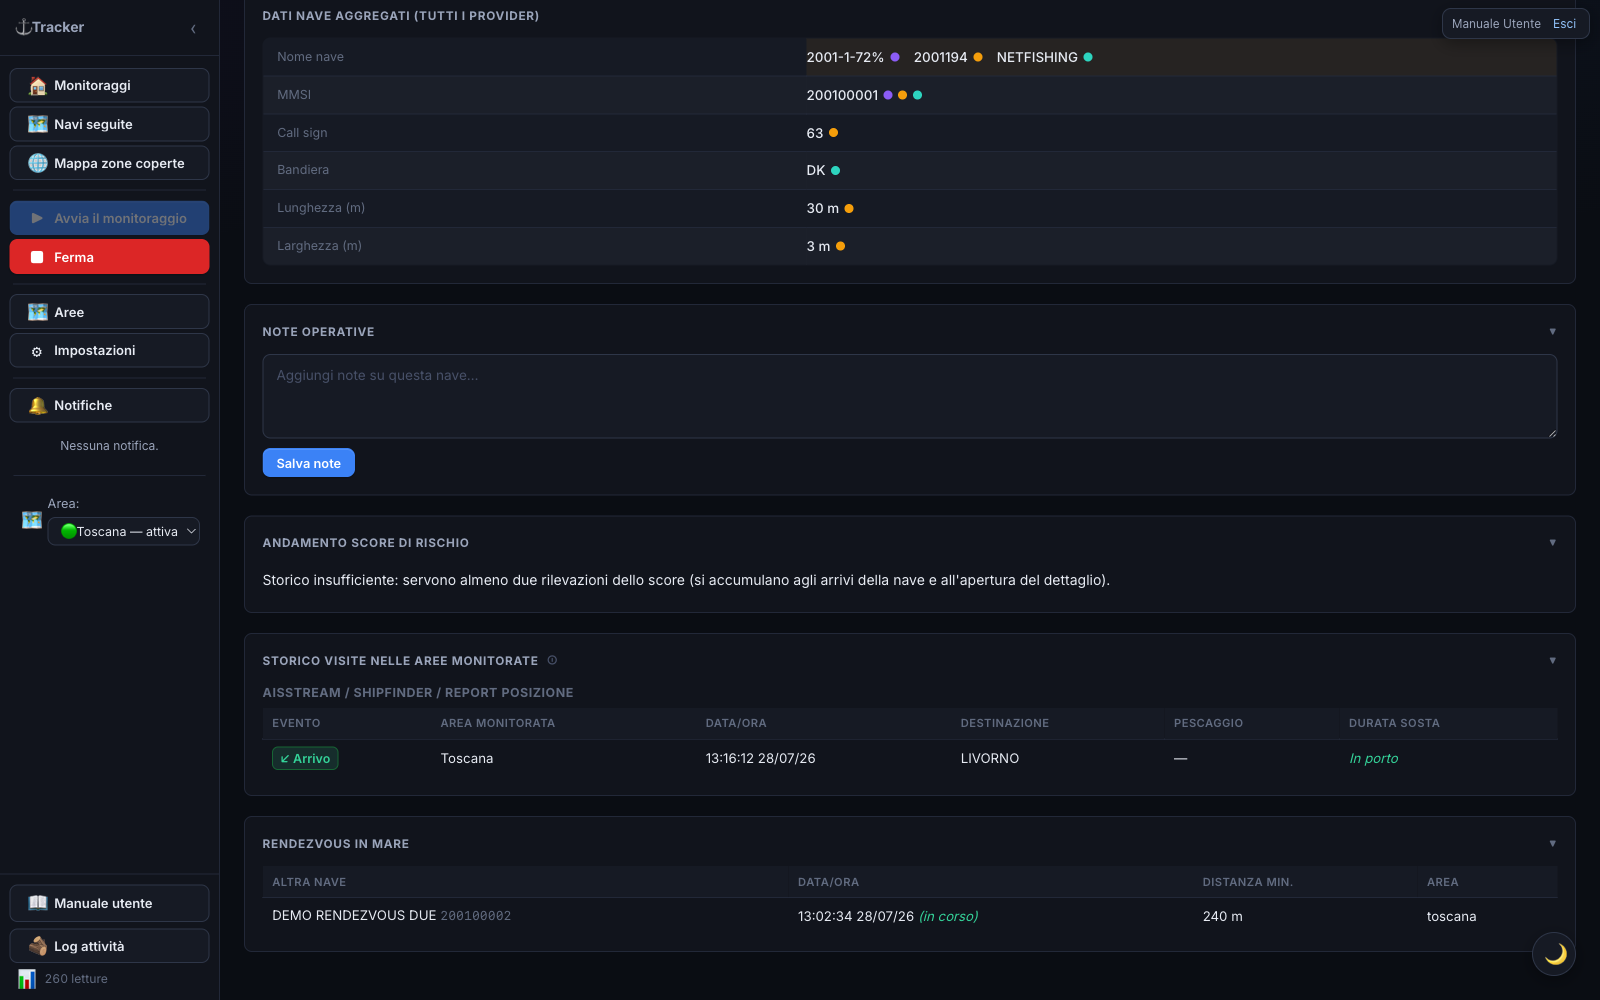Click the In porto status text
1600x1000 pixels.
[x=1374, y=759]
